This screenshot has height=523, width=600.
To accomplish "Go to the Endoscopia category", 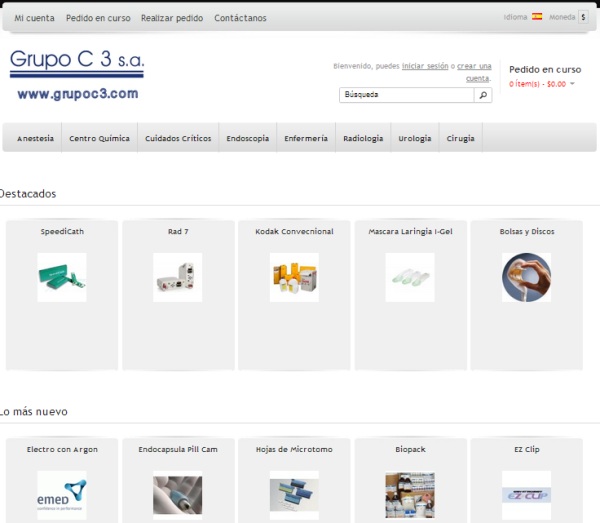I will 248,138.
